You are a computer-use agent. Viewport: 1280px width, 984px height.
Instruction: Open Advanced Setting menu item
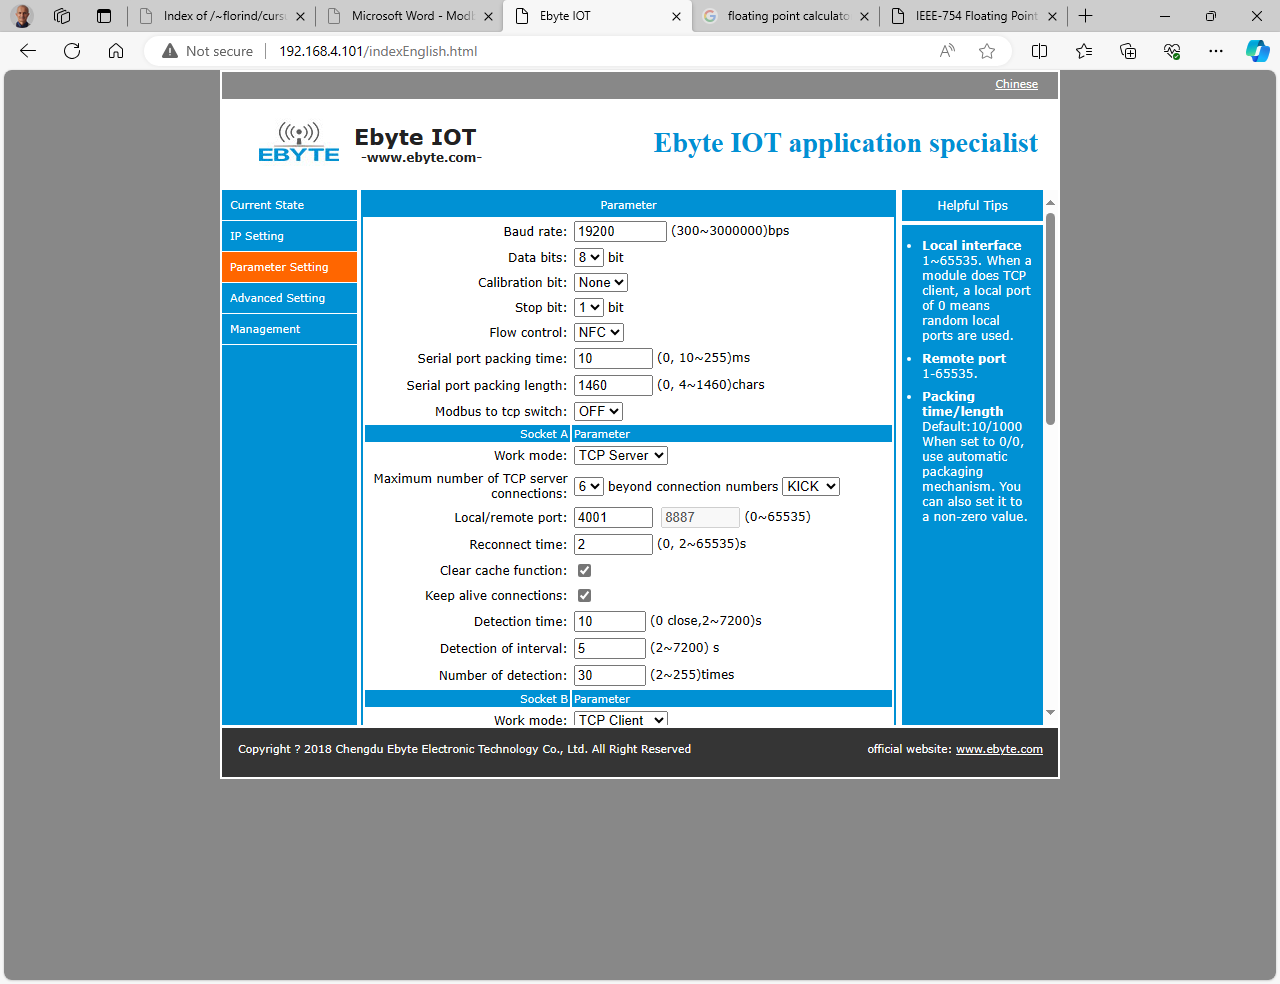pos(289,298)
